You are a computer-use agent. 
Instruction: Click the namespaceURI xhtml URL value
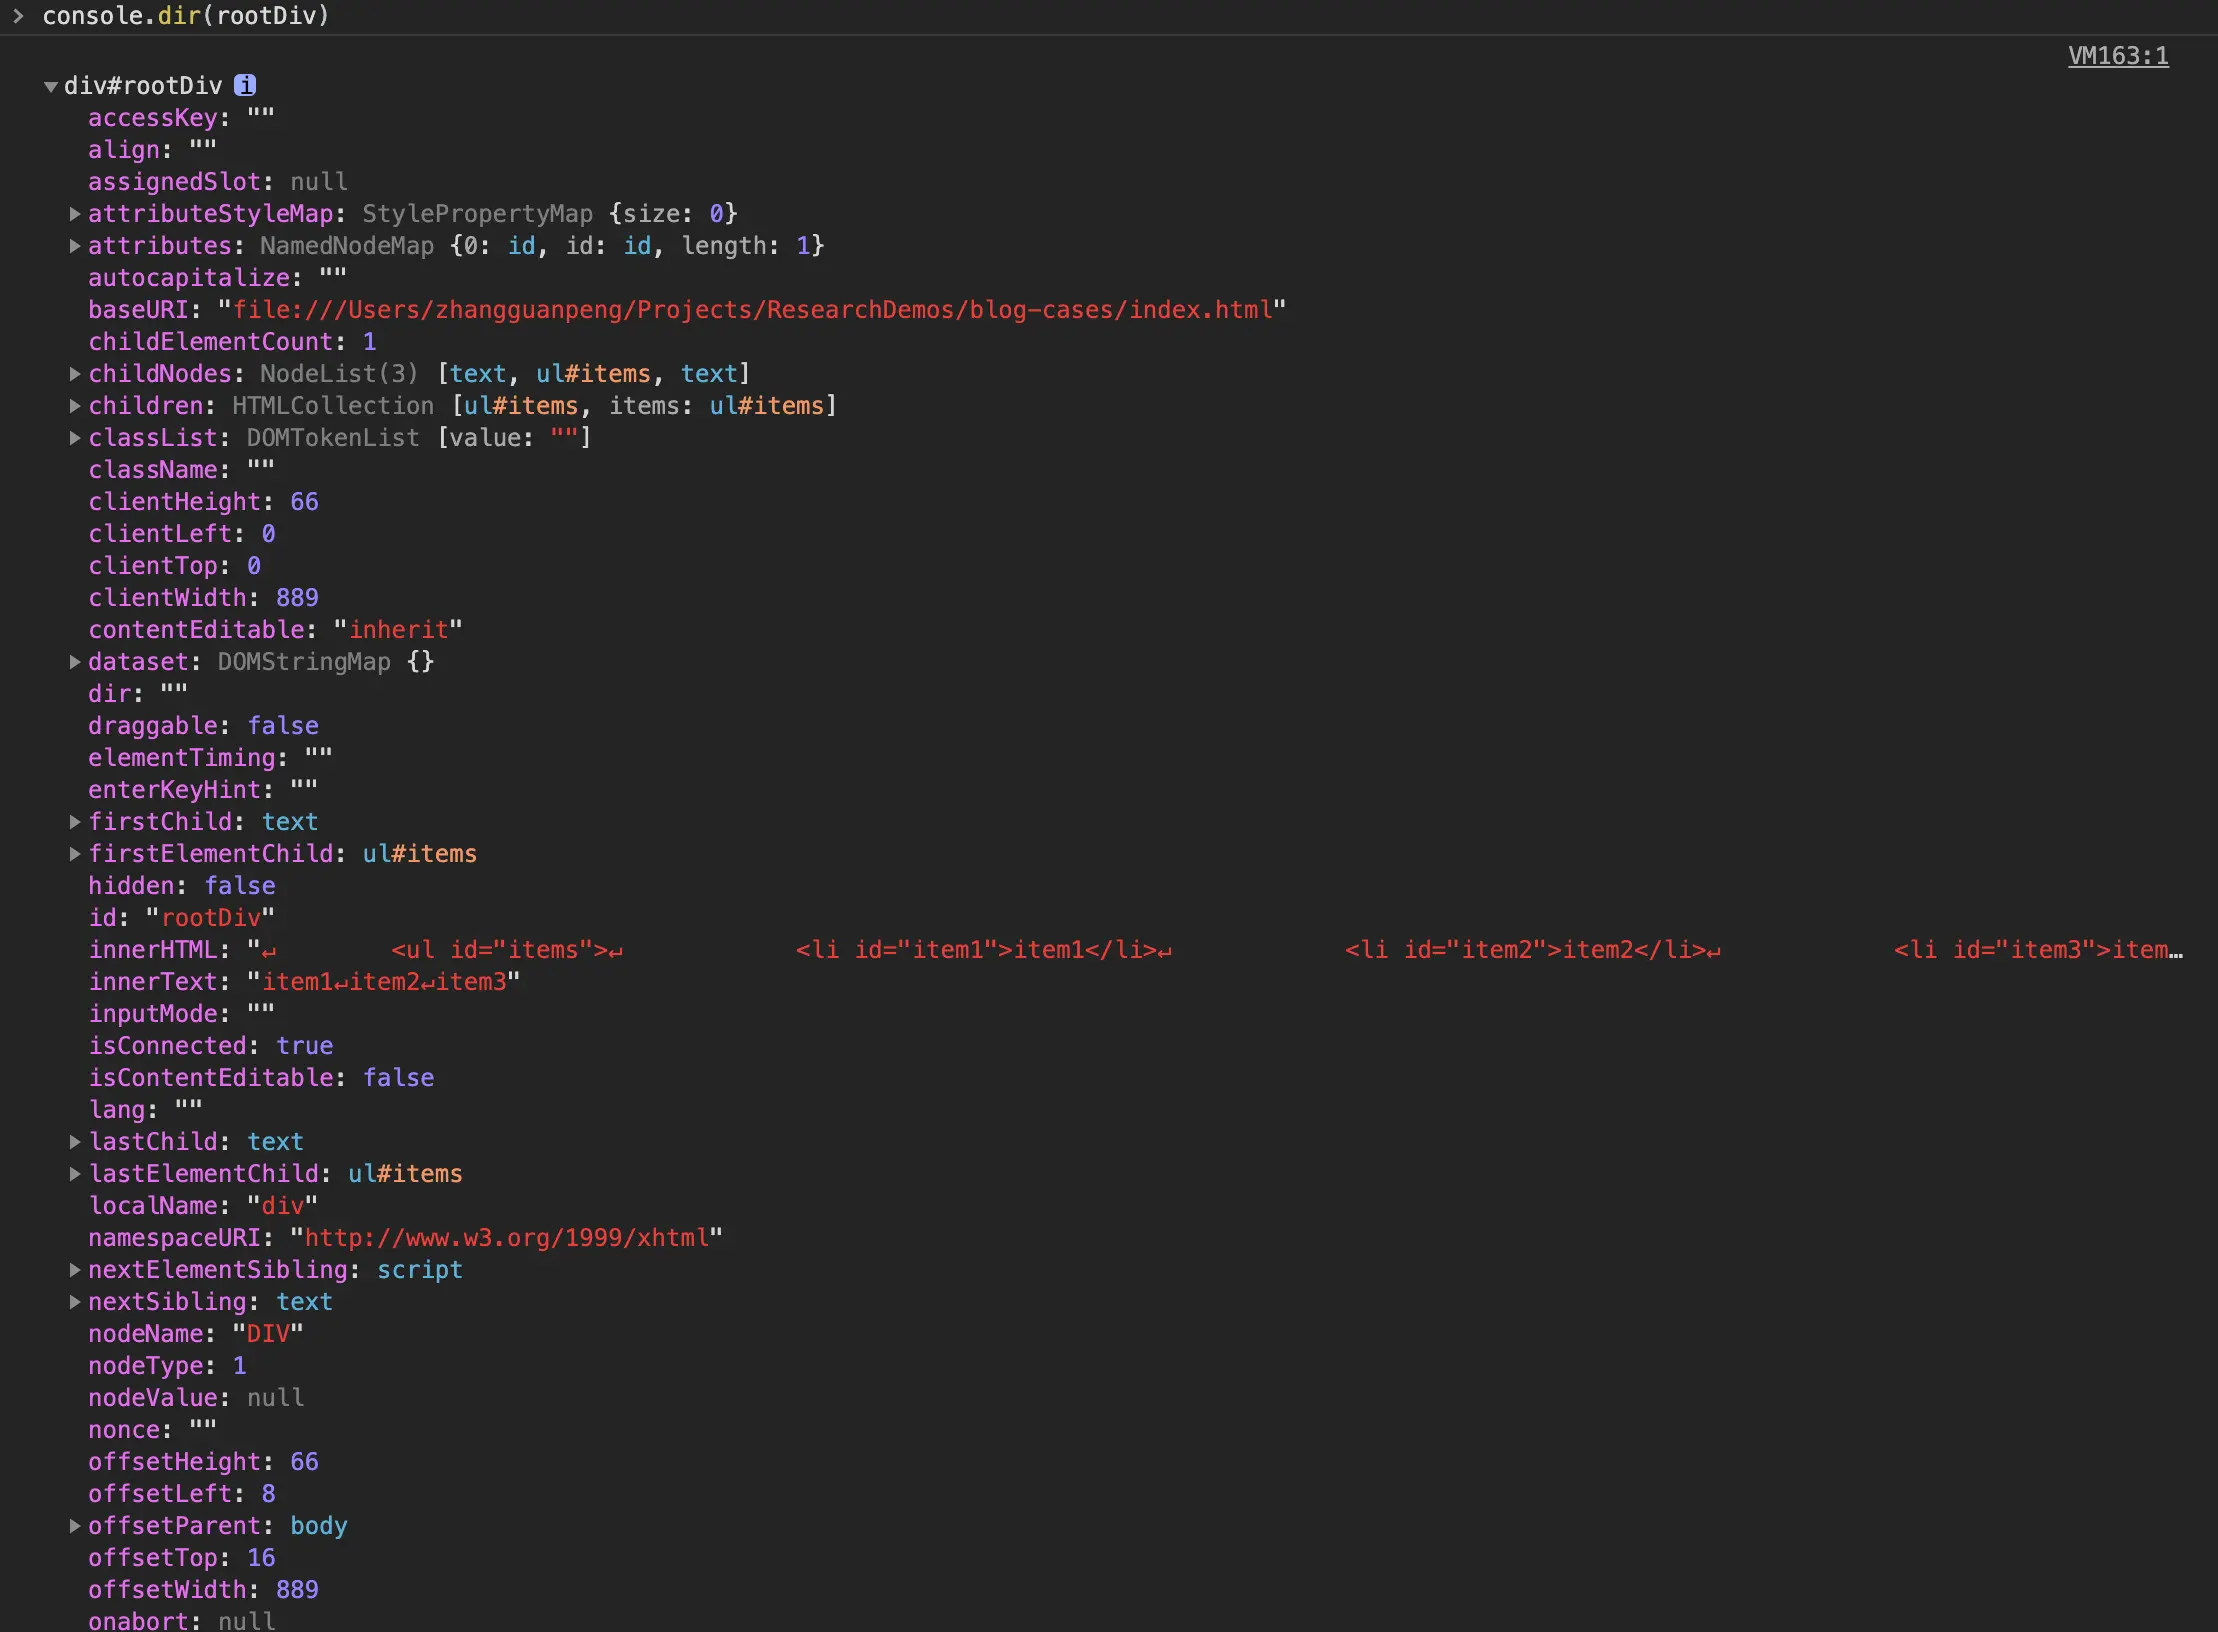[x=506, y=1238]
